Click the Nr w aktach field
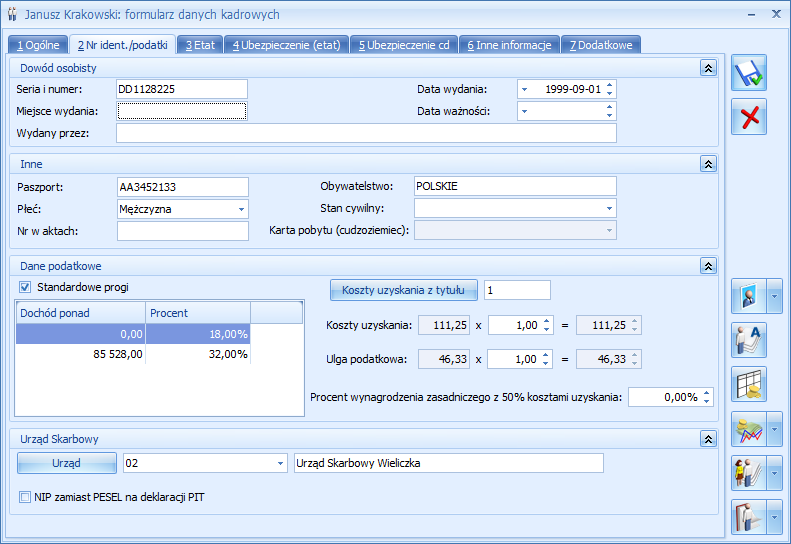 tap(183, 231)
